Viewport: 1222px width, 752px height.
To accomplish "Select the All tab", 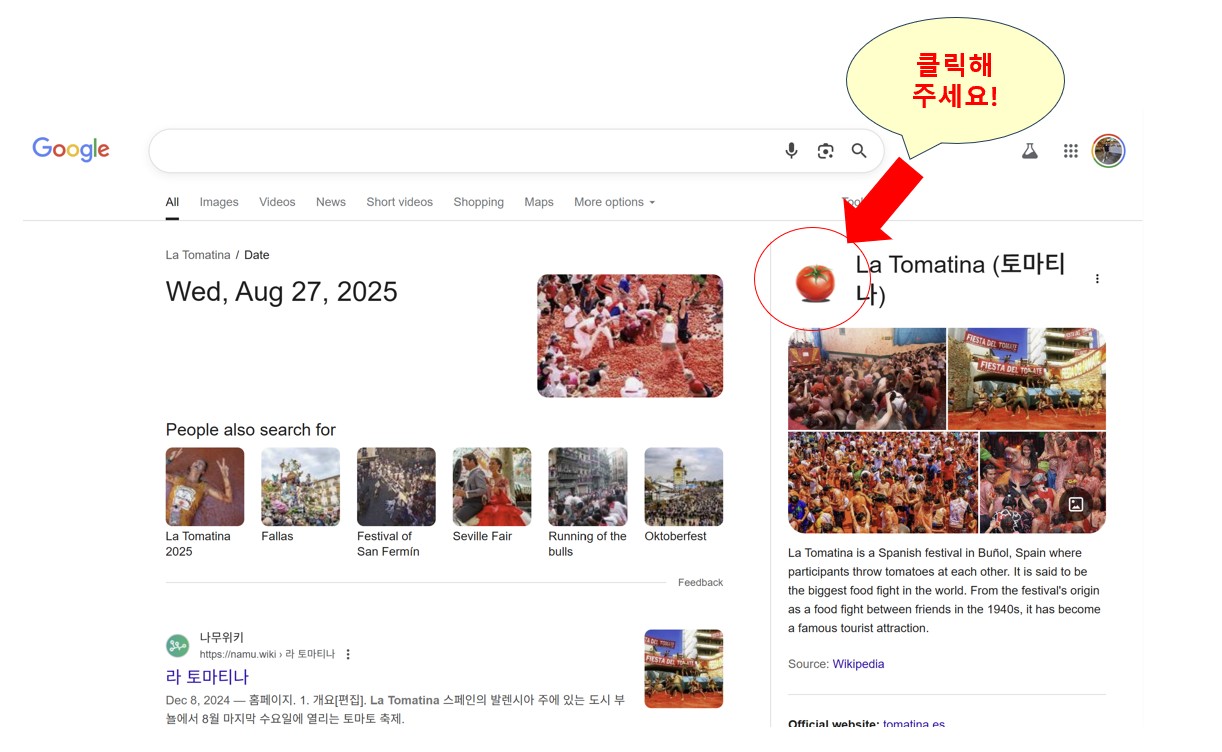I will pos(172,202).
